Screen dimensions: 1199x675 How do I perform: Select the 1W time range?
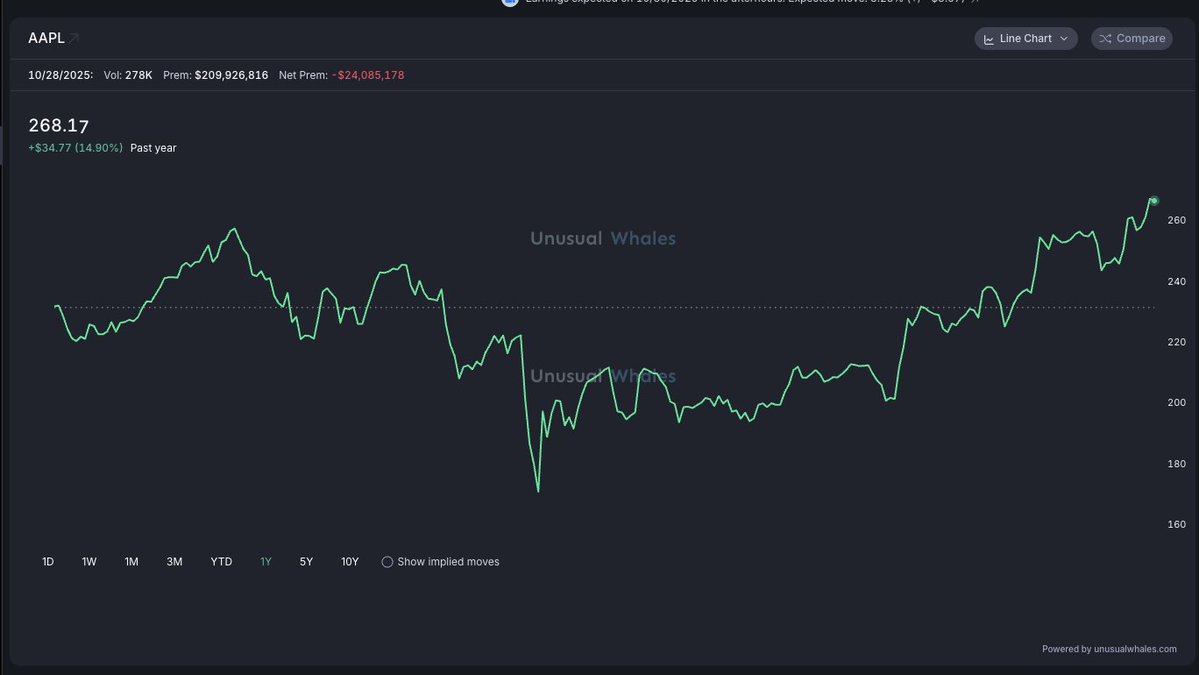[x=89, y=562]
